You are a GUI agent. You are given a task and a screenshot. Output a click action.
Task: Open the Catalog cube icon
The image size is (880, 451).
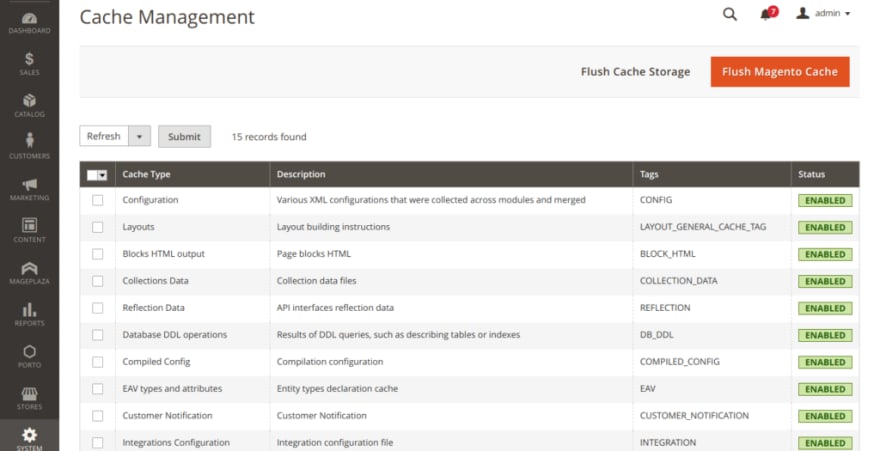point(29,105)
